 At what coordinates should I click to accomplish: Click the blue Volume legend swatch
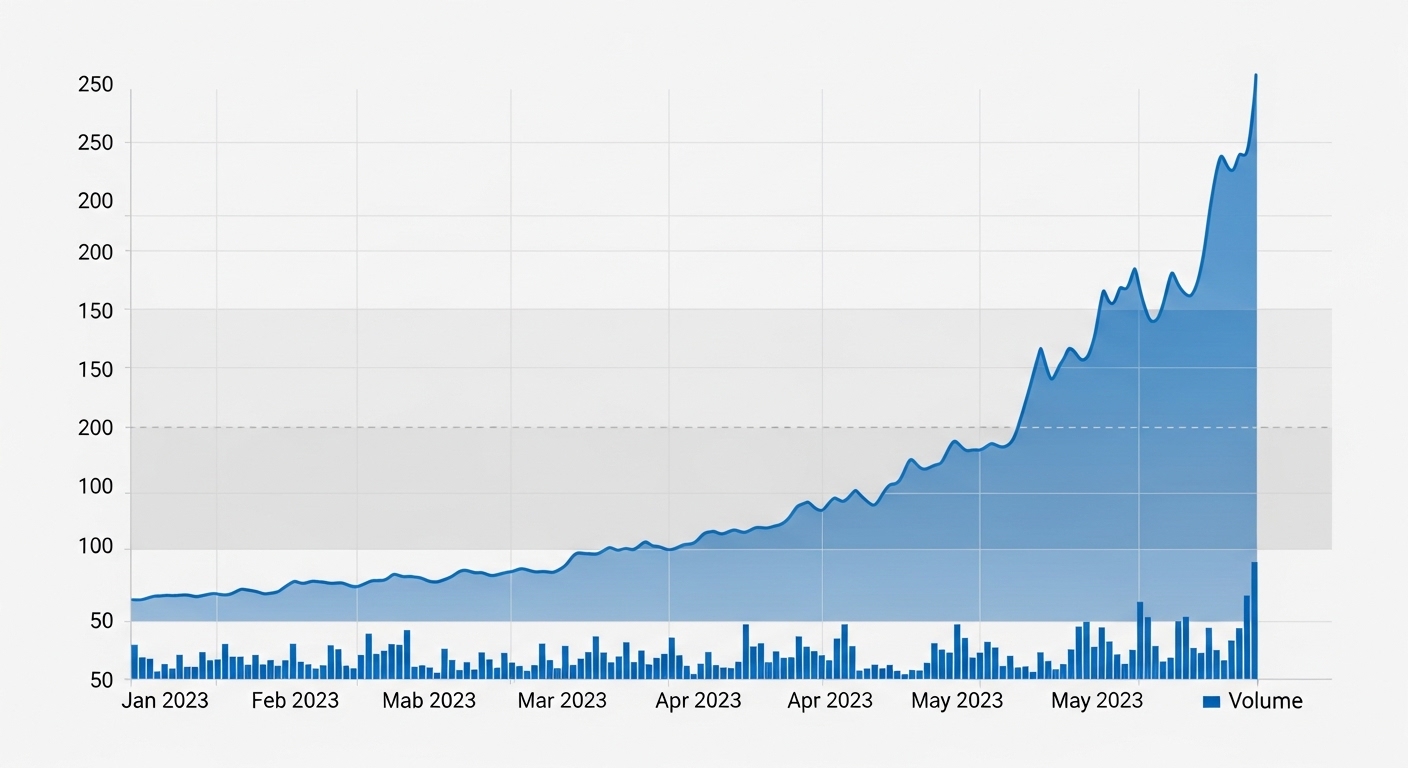(1212, 702)
